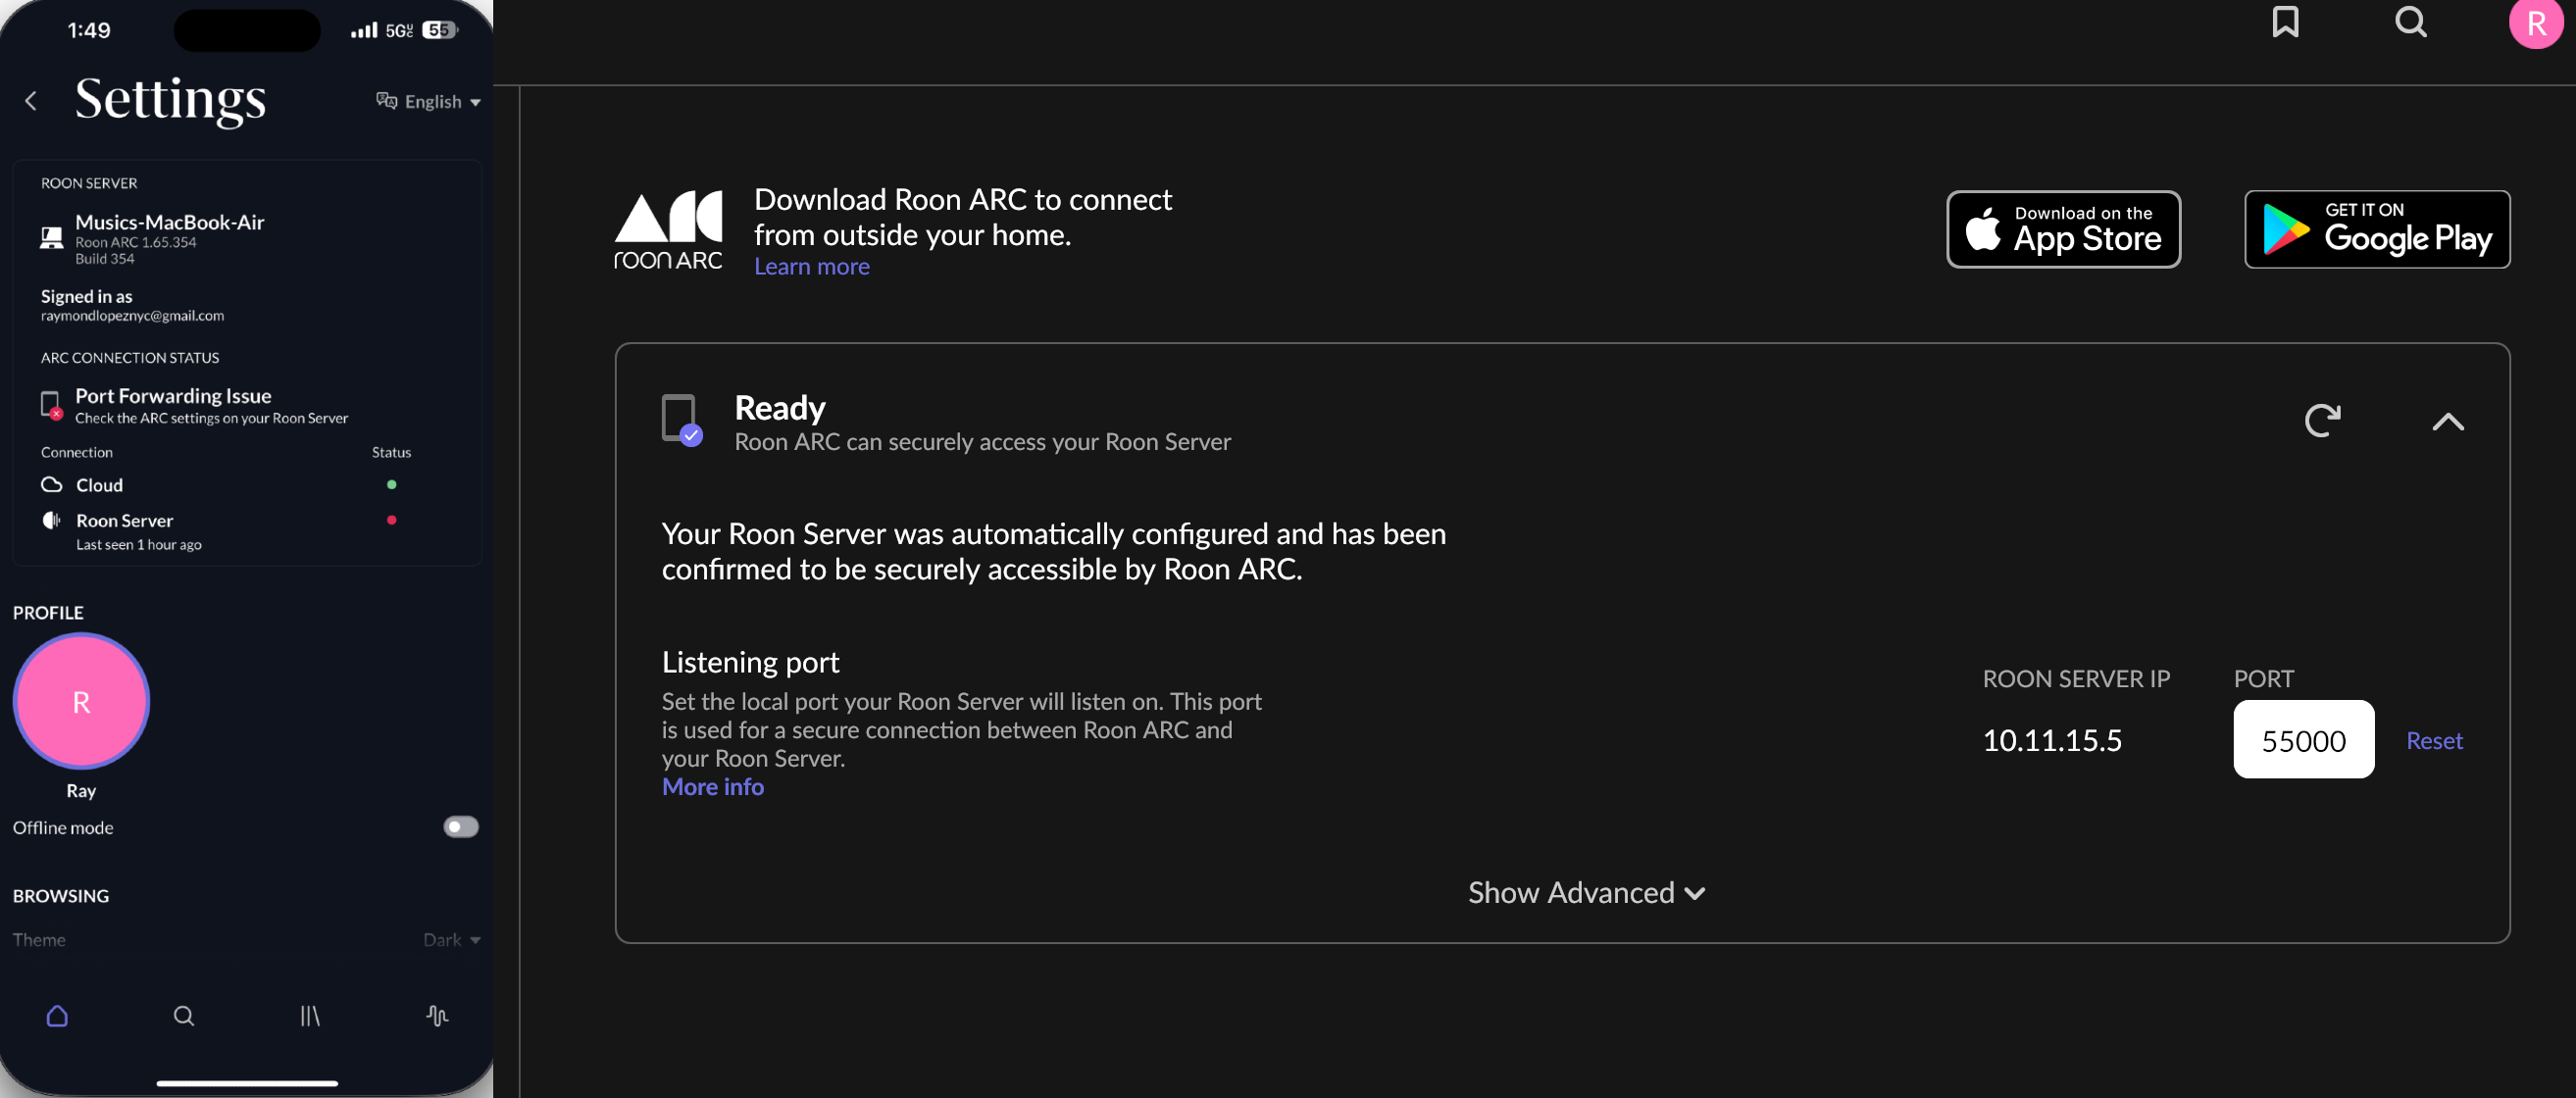The height and width of the screenshot is (1098, 2576).
Task: Select the Roon Server IP 10.11.15.5
Action: click(2051, 740)
